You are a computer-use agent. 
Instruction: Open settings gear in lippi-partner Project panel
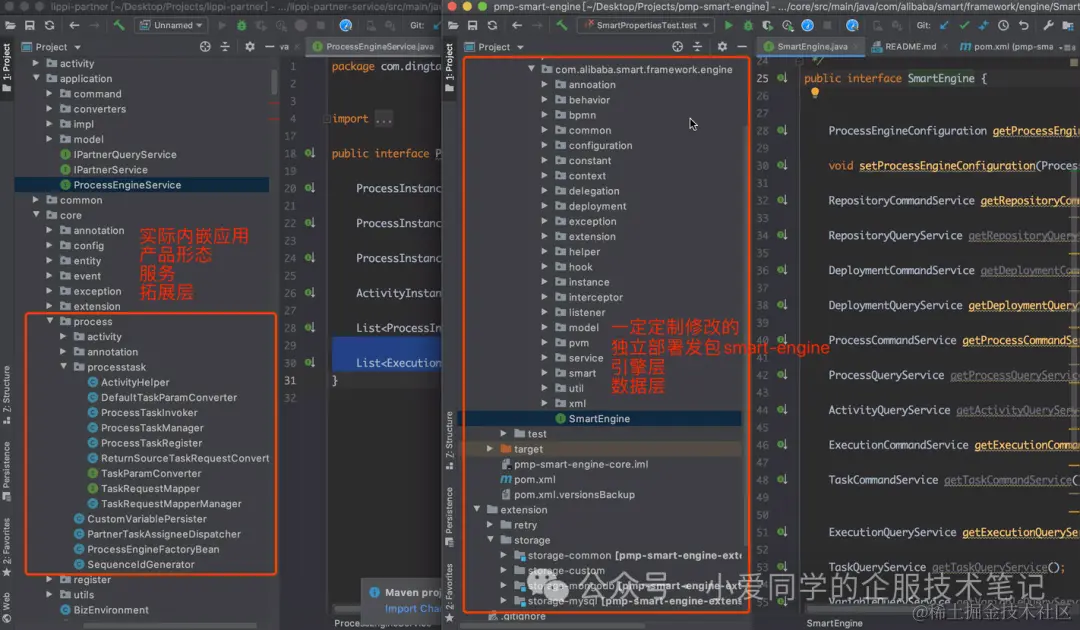pyautogui.click(x=249, y=47)
